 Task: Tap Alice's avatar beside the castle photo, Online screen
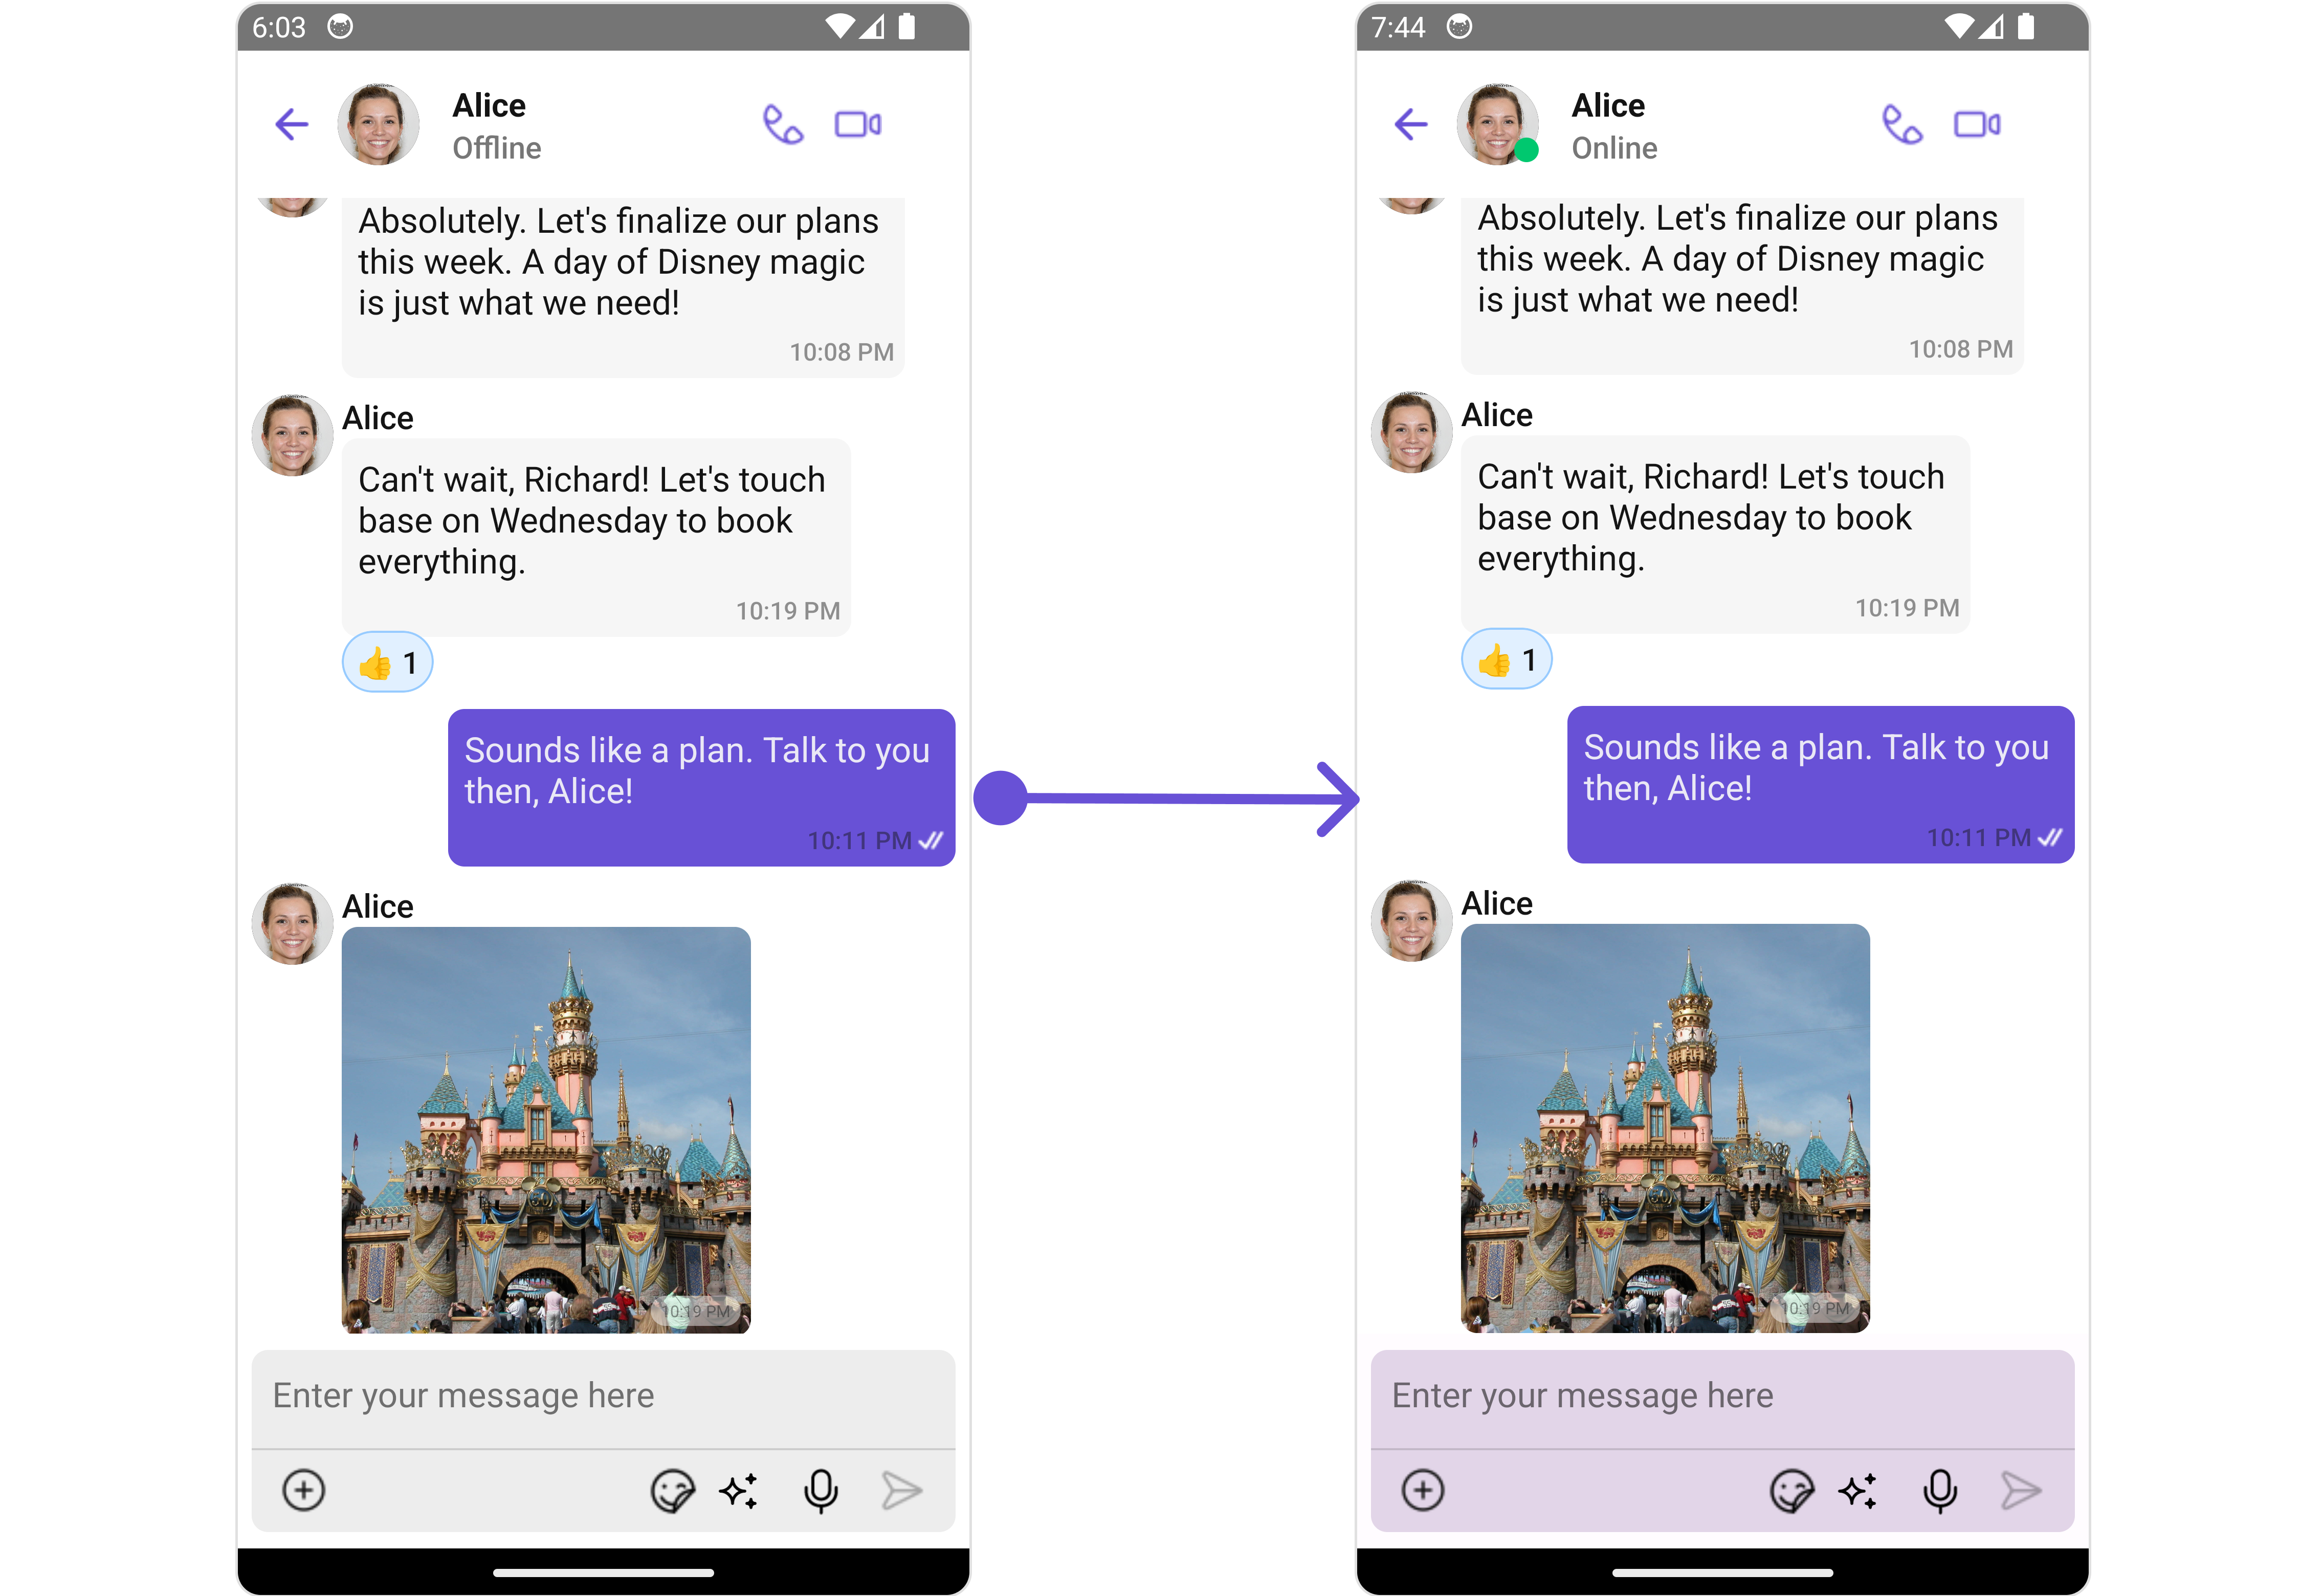1411,921
